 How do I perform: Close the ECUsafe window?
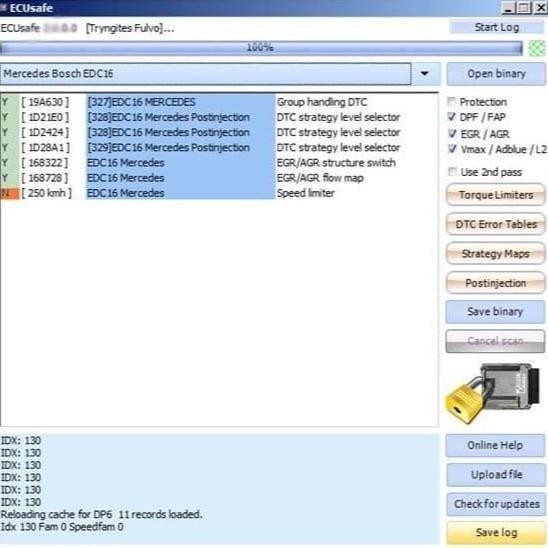coord(540,8)
